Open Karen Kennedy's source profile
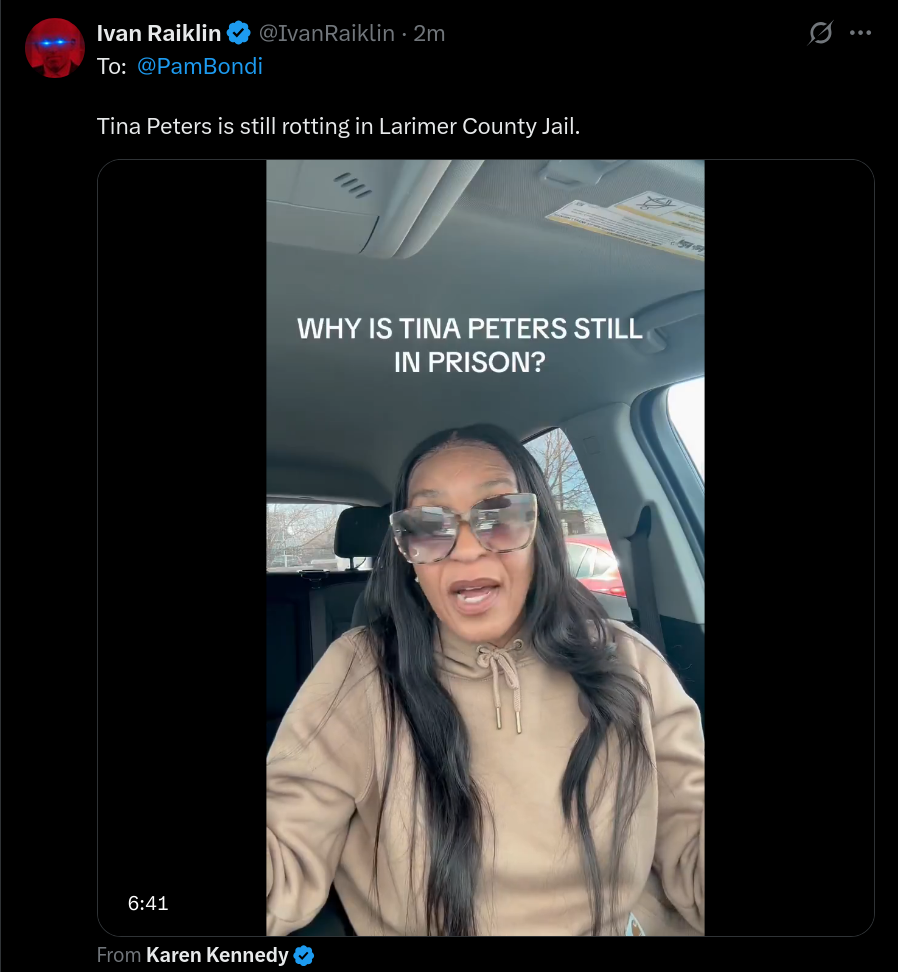 (217, 955)
